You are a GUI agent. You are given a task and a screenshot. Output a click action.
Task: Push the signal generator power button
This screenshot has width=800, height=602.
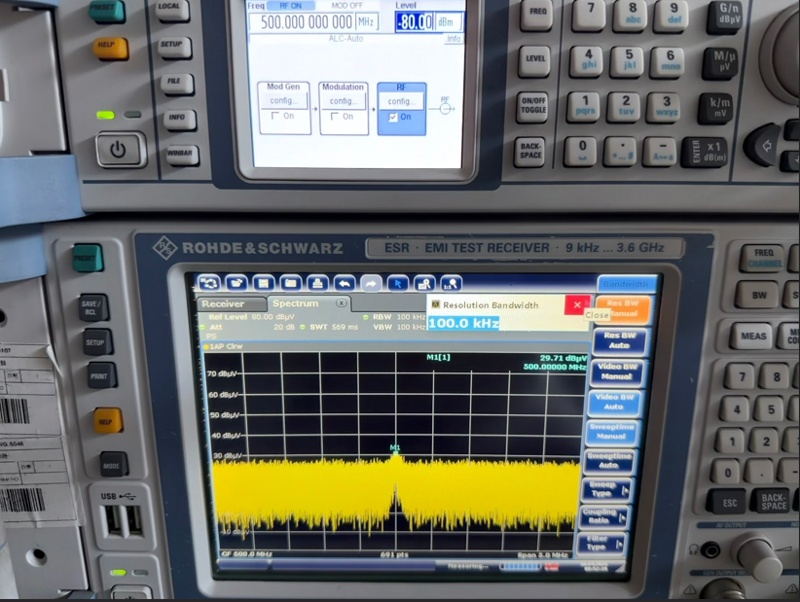(x=118, y=149)
